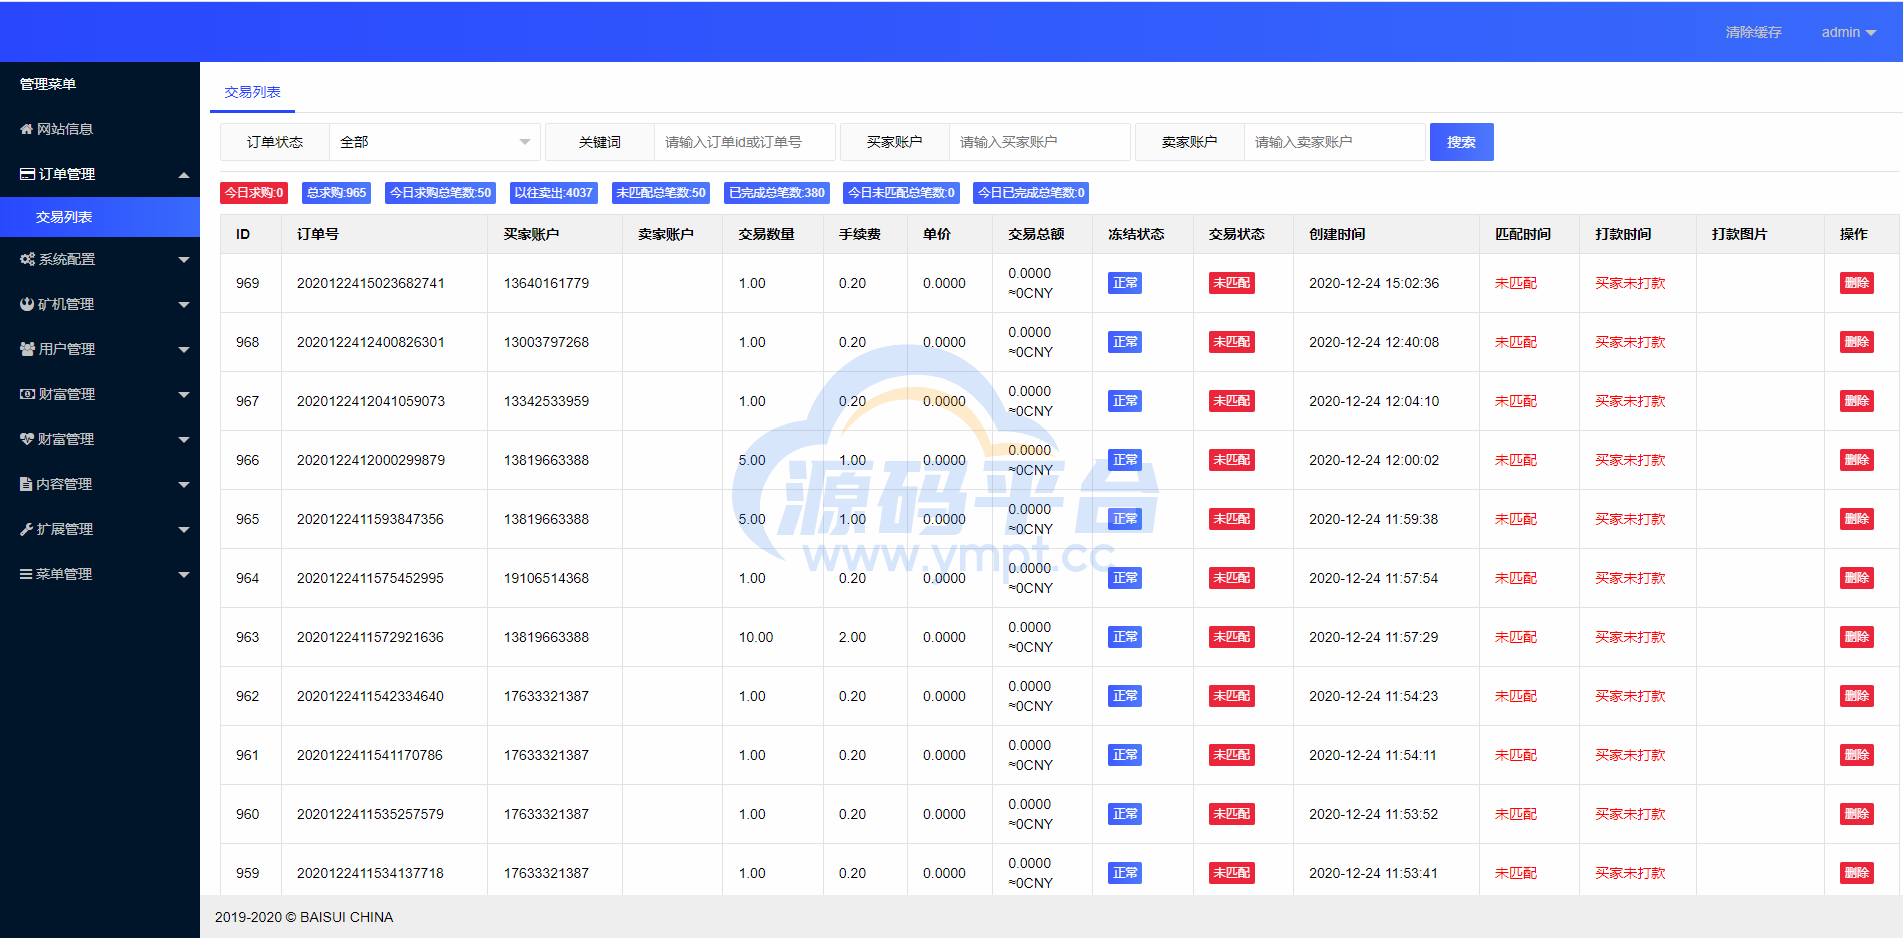1903x938 pixels.
Task: Expand the 菜单管理 menu arrow
Action: [x=184, y=575]
